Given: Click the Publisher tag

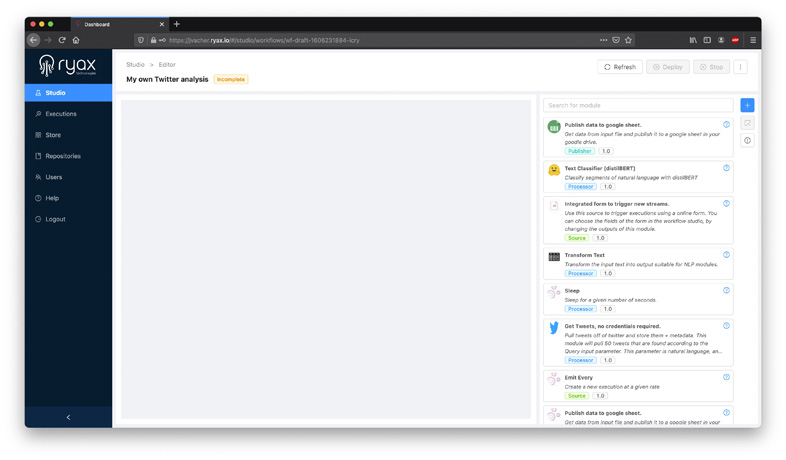Looking at the screenshot, I should pos(579,151).
